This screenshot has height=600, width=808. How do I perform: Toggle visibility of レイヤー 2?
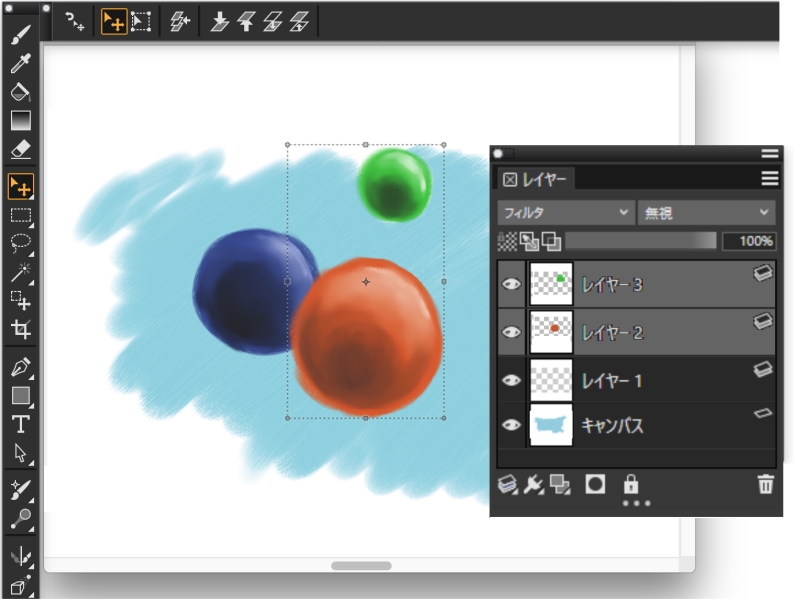pyautogui.click(x=511, y=332)
